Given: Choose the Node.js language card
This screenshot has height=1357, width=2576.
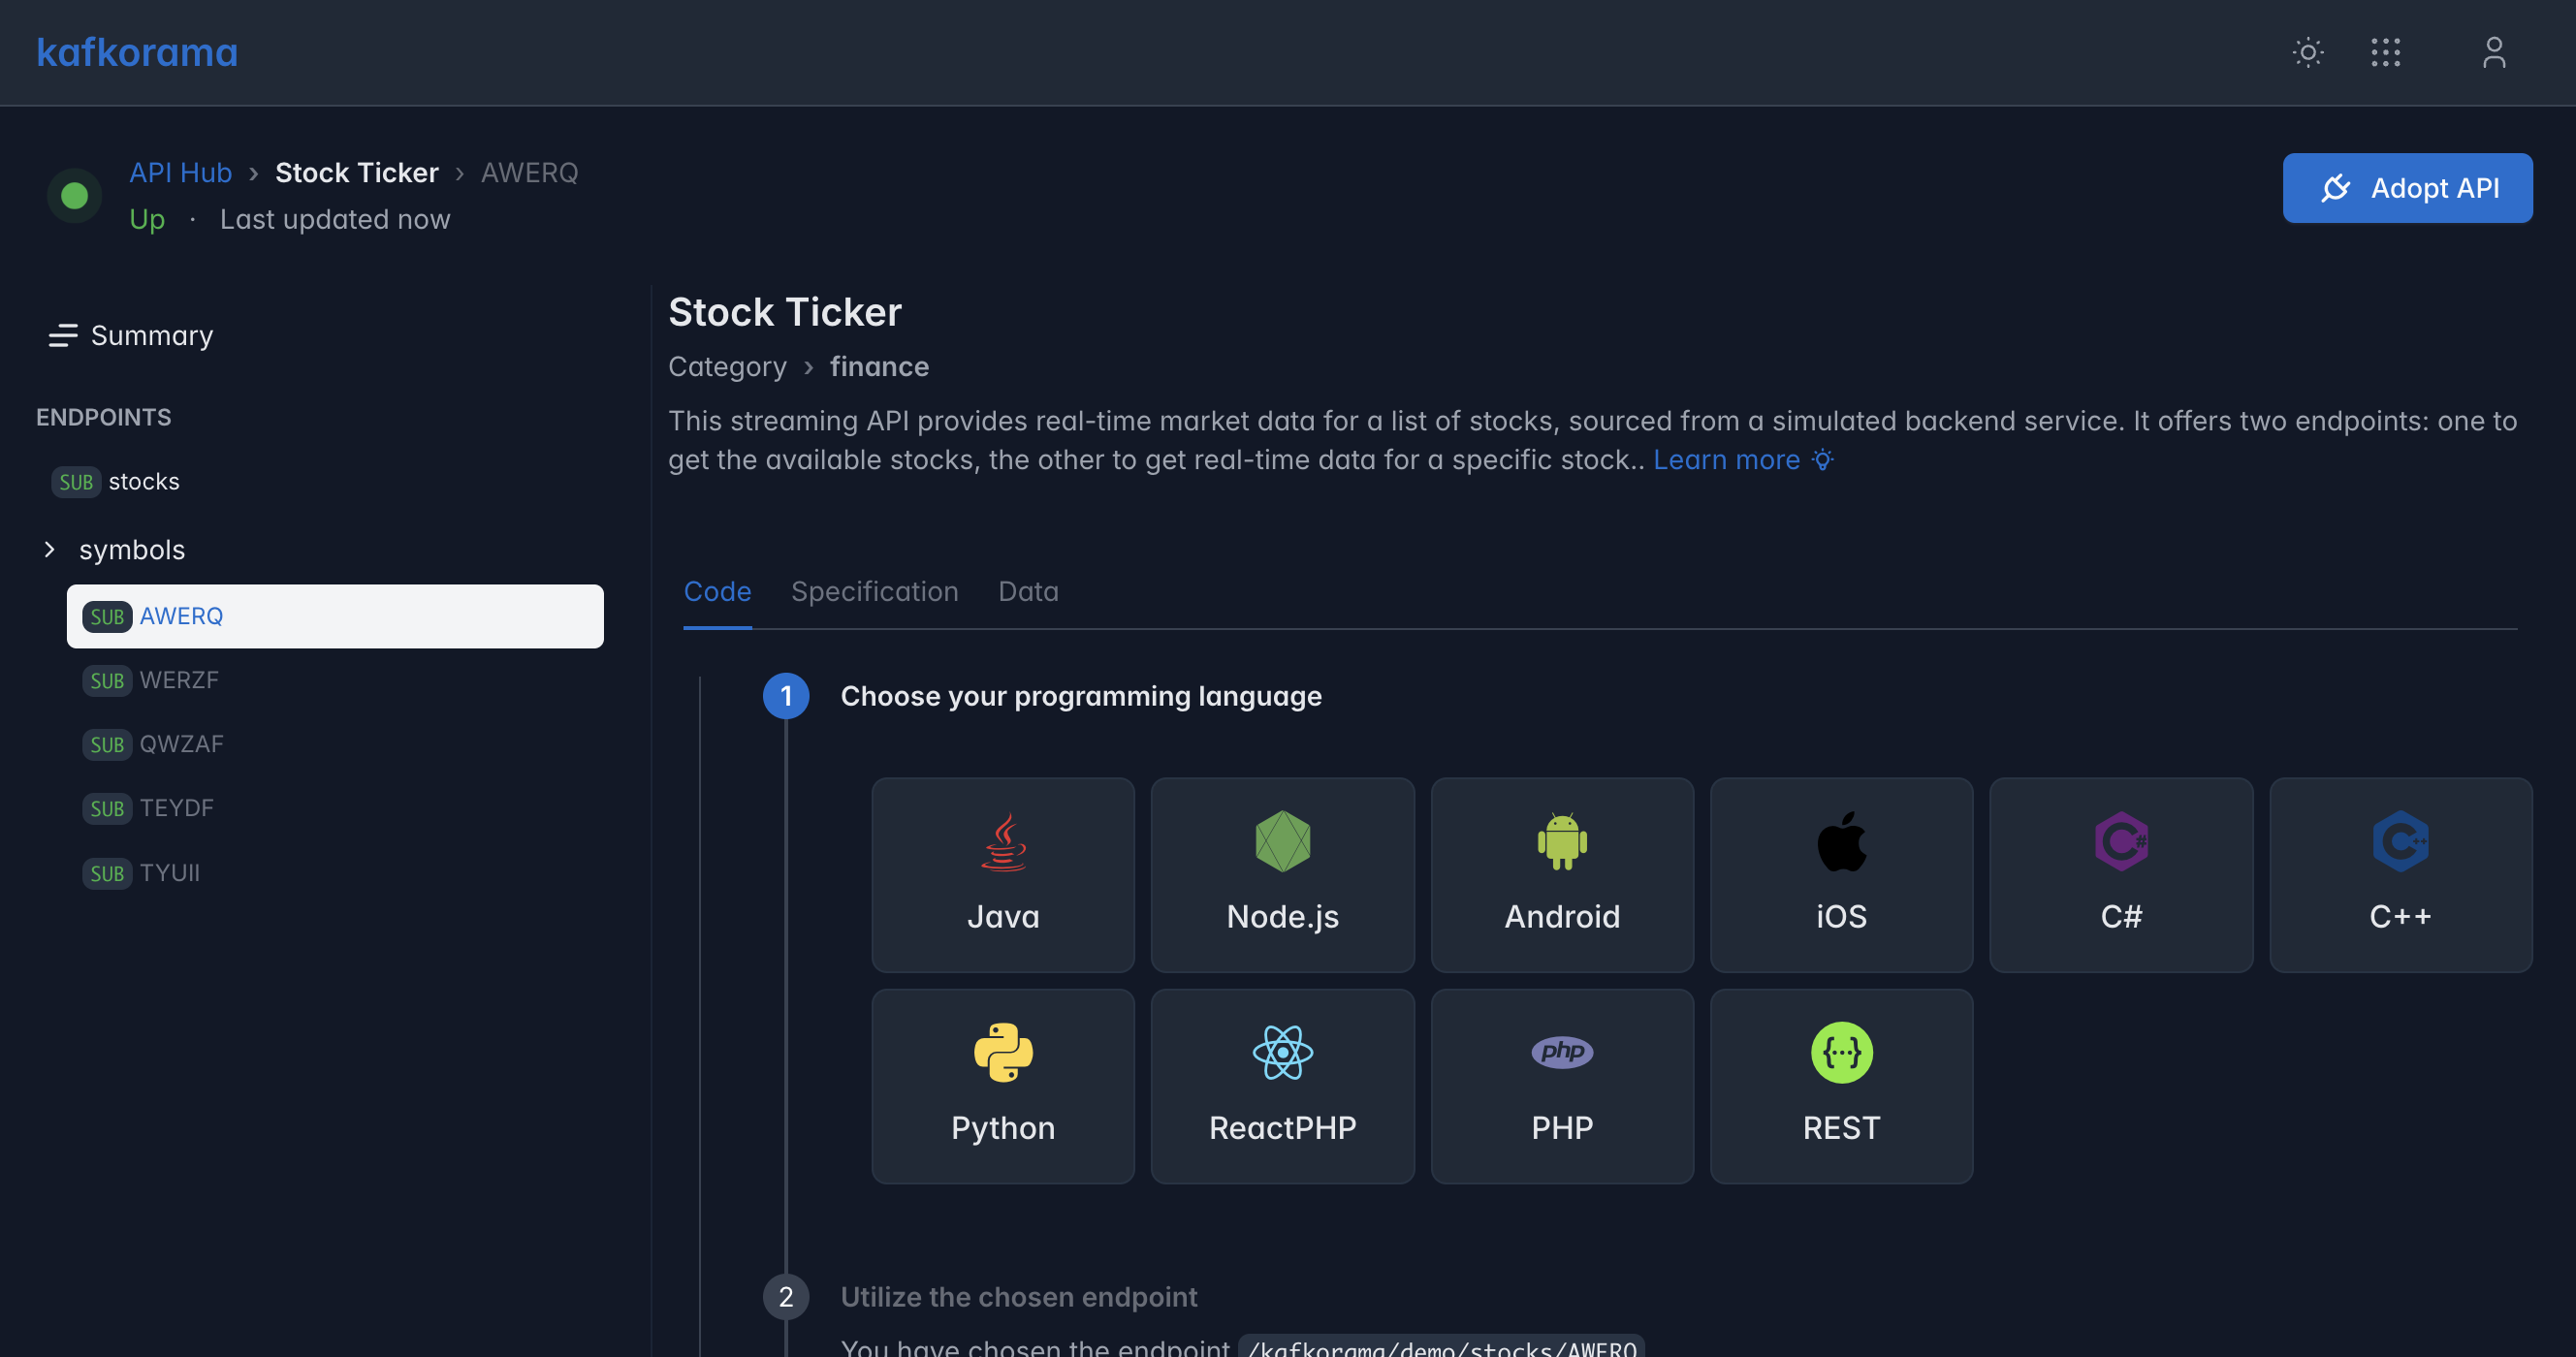Looking at the screenshot, I should coord(1282,875).
